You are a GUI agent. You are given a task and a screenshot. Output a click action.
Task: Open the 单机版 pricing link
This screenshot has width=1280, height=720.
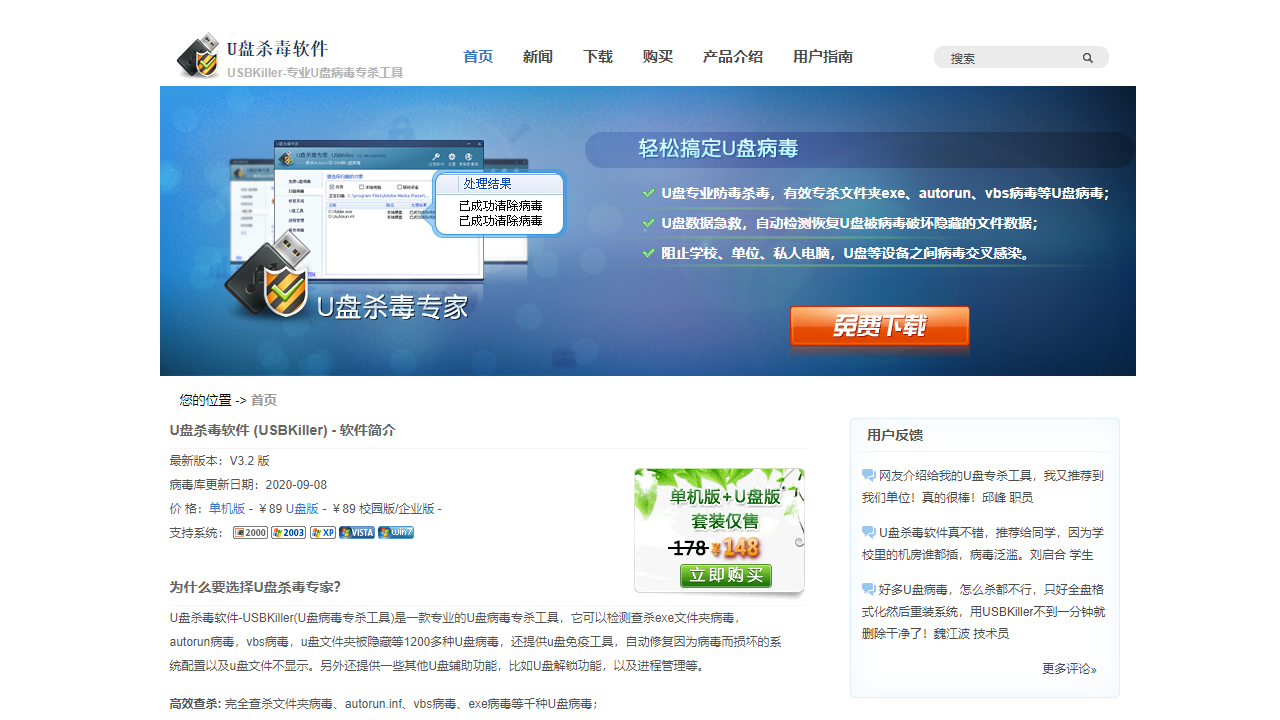point(229,508)
